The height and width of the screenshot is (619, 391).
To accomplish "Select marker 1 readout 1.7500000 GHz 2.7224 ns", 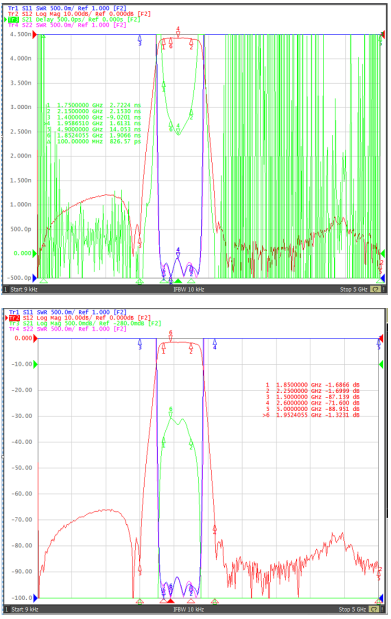I will point(94,105).
